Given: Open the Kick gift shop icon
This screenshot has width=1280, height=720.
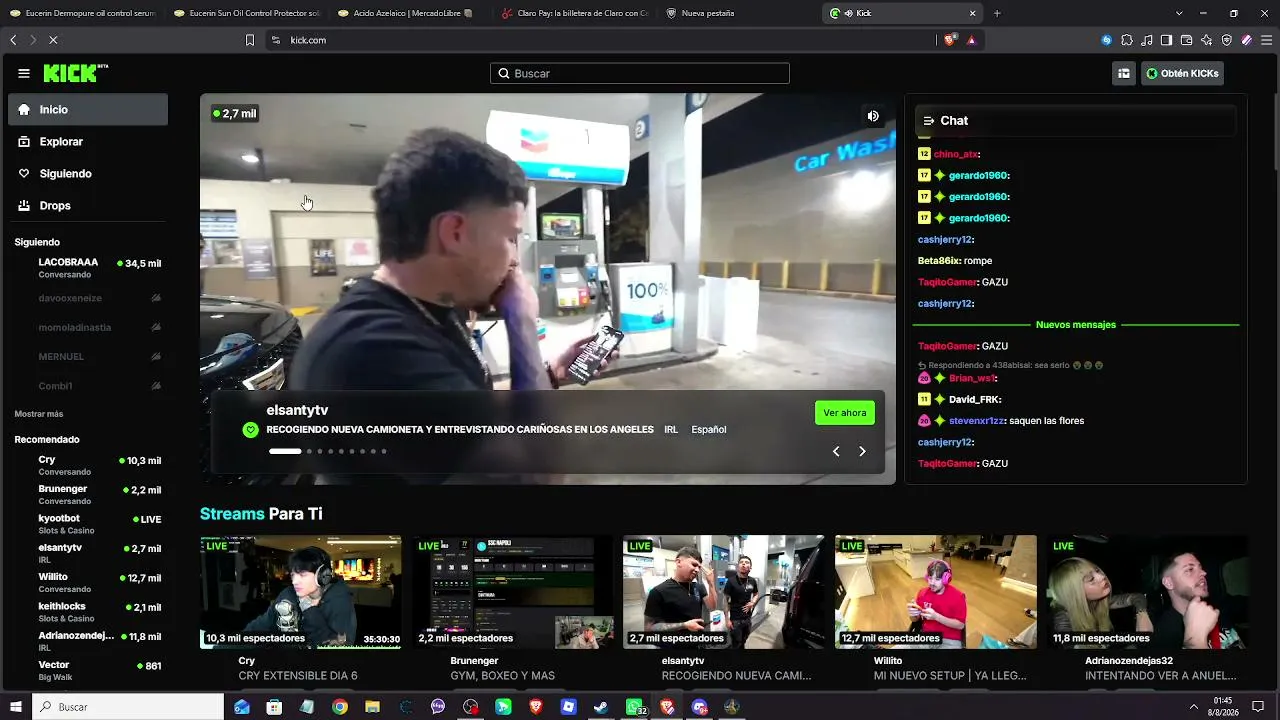Looking at the screenshot, I should click(x=1124, y=73).
